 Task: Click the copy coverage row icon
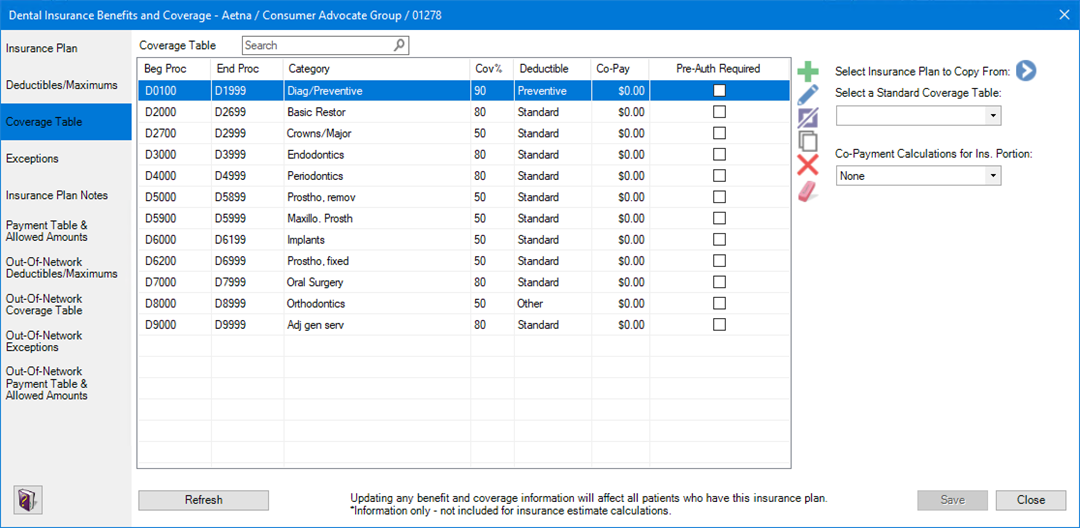point(808,140)
